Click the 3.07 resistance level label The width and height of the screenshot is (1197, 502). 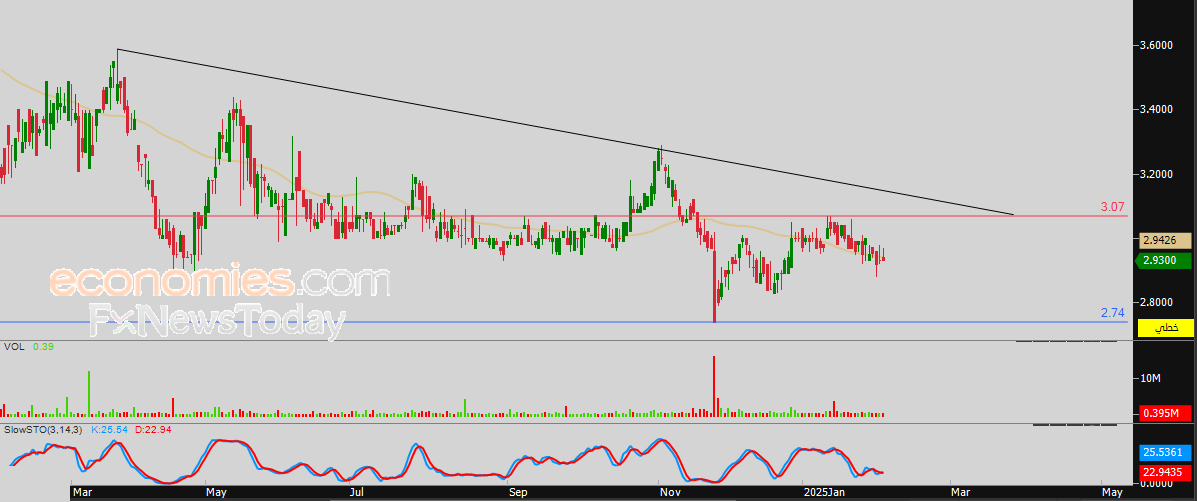click(1113, 207)
